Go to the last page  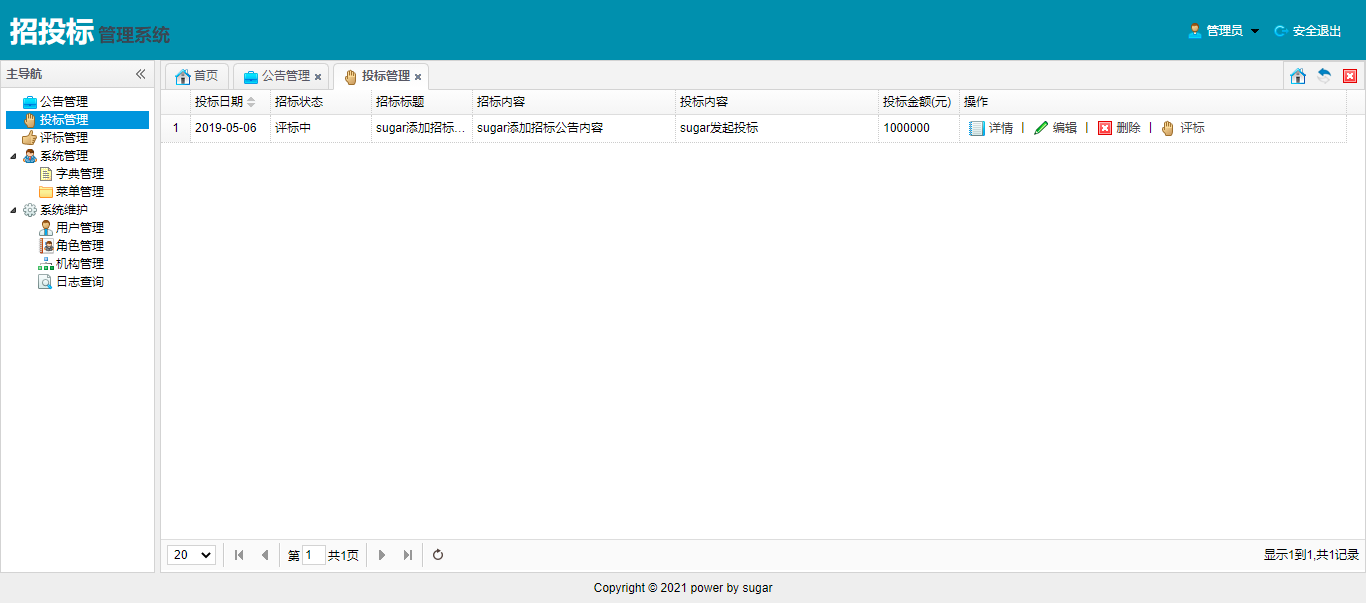(407, 555)
